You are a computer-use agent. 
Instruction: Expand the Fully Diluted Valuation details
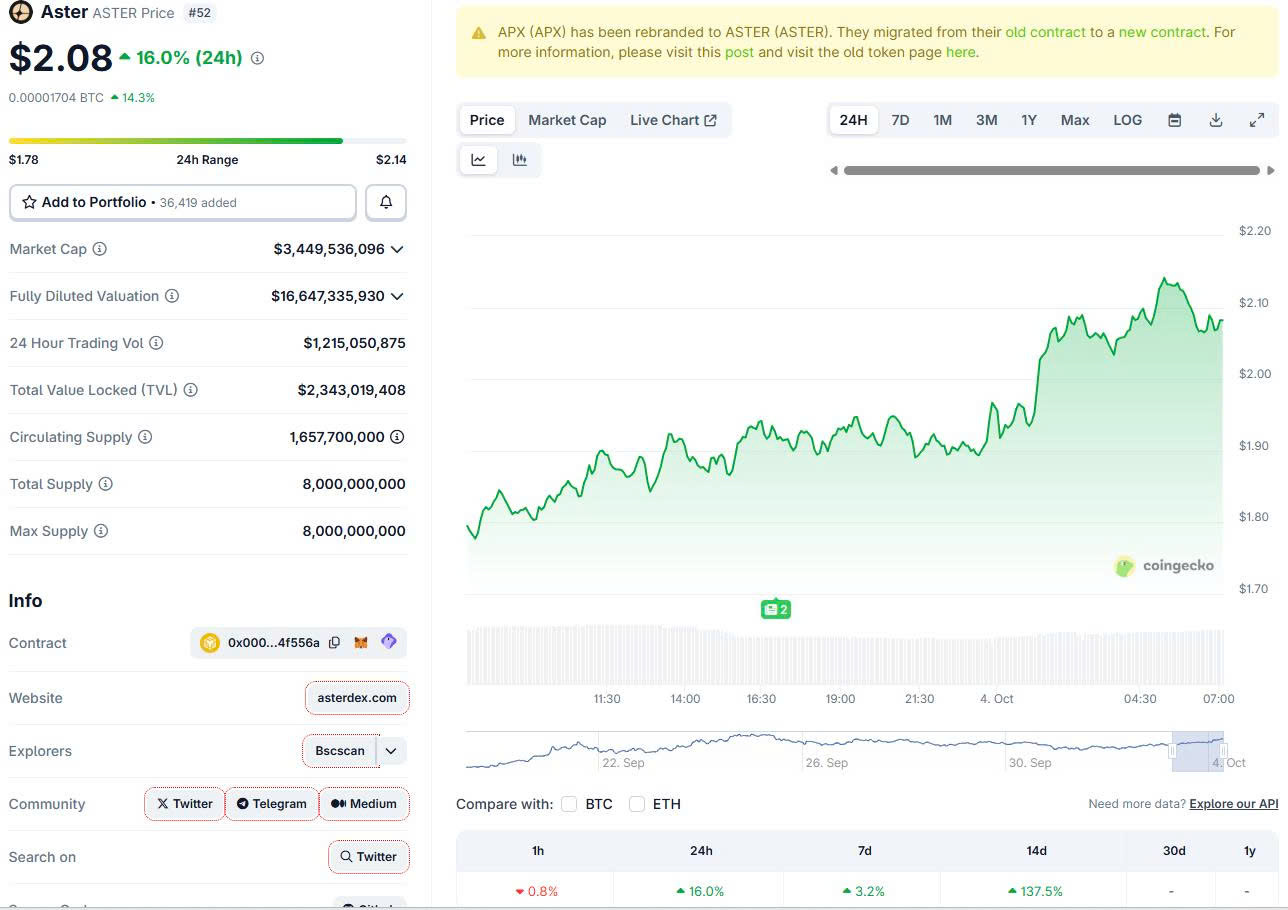click(x=399, y=296)
